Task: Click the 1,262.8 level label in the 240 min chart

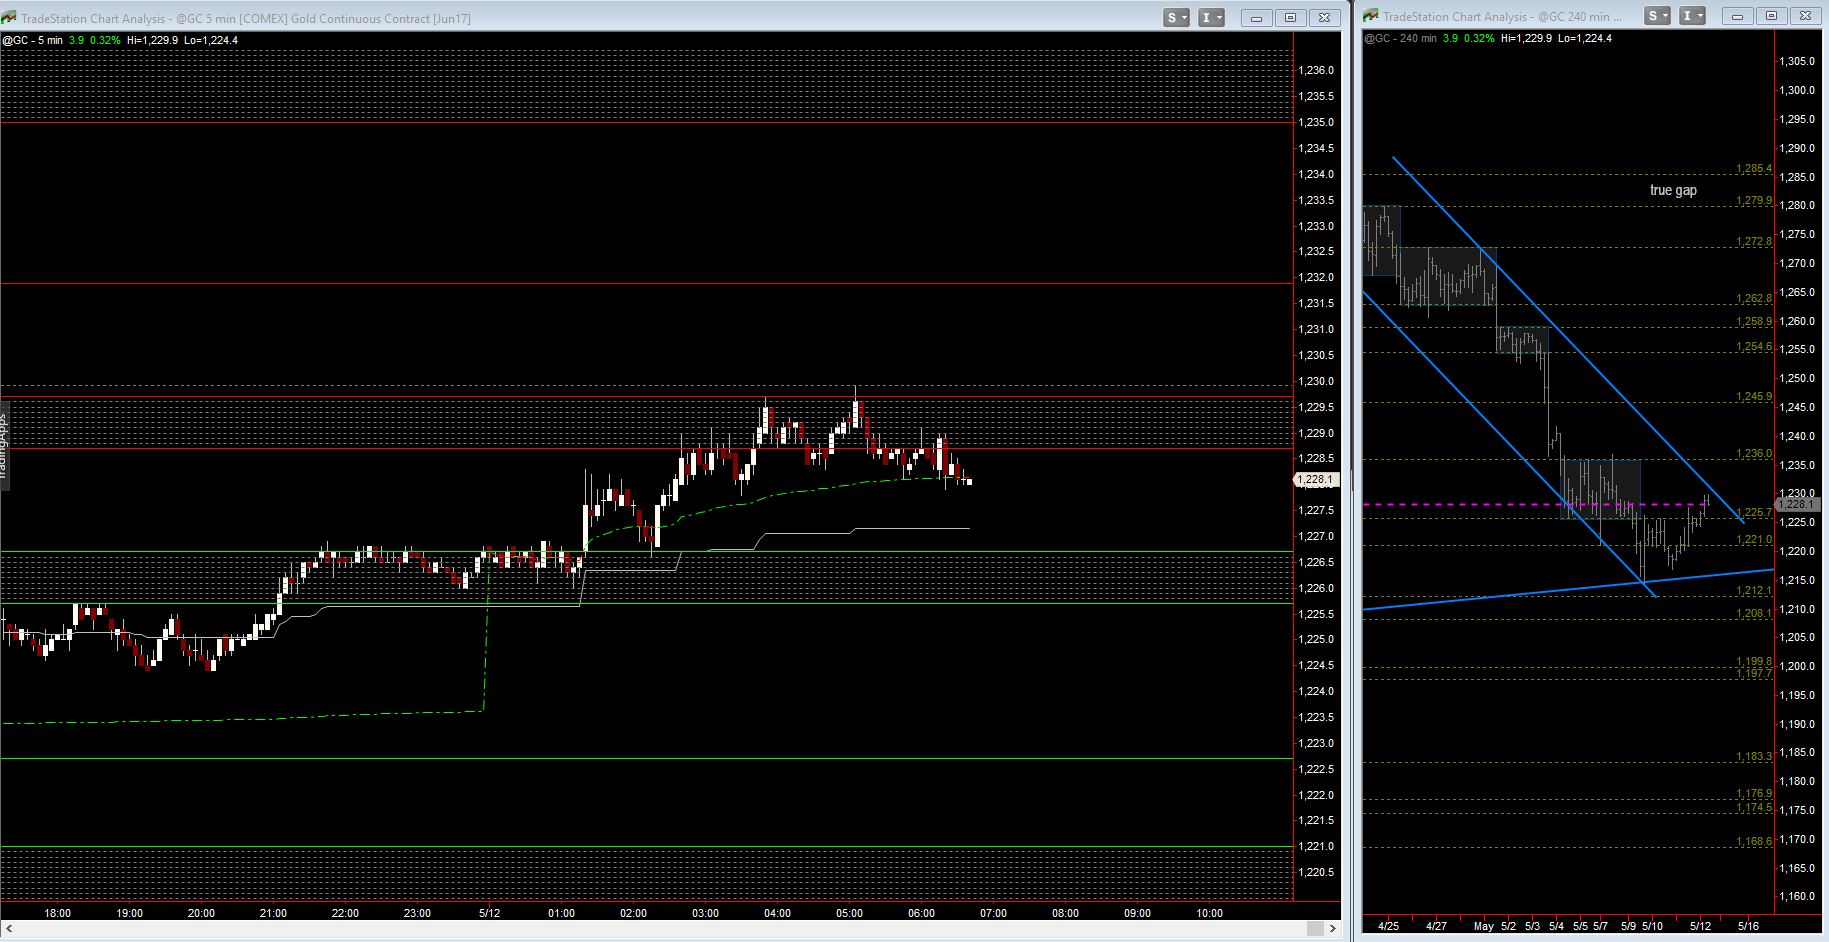Action: coord(1754,299)
